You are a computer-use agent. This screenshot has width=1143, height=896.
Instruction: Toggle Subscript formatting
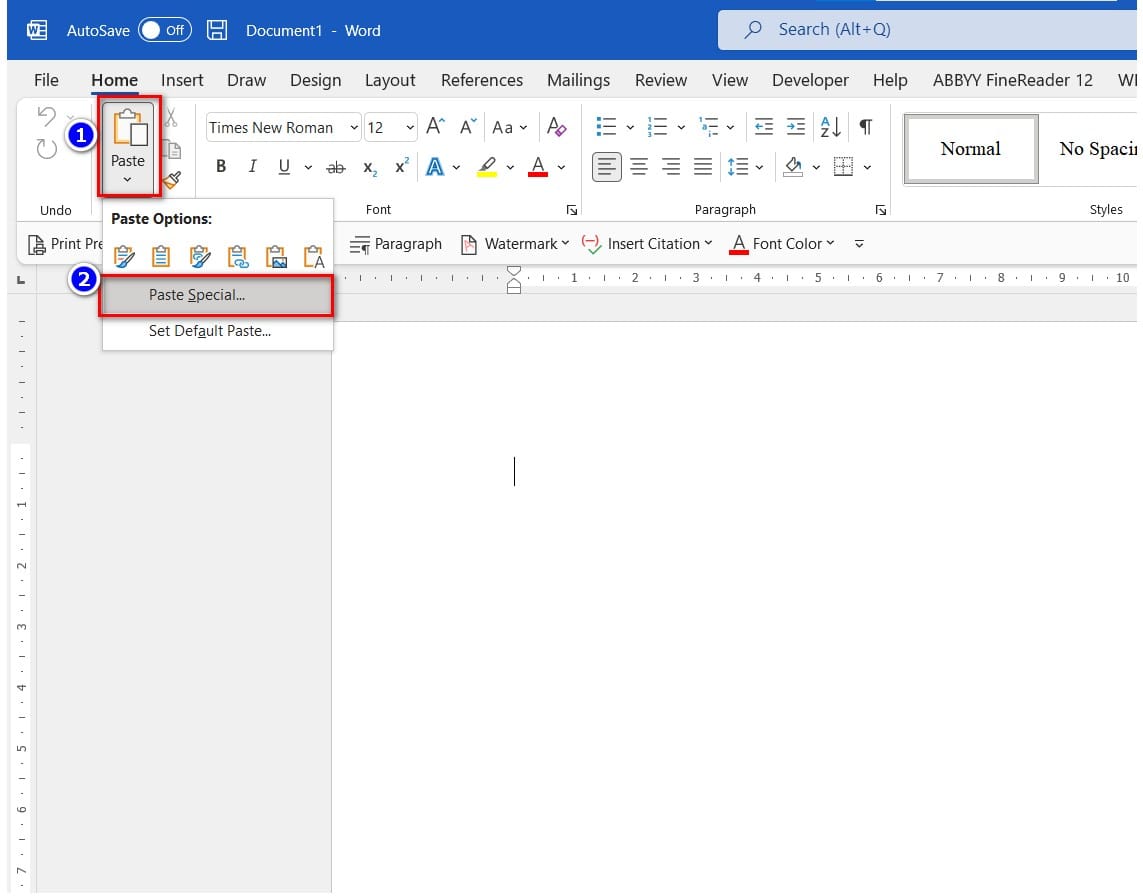[370, 168]
